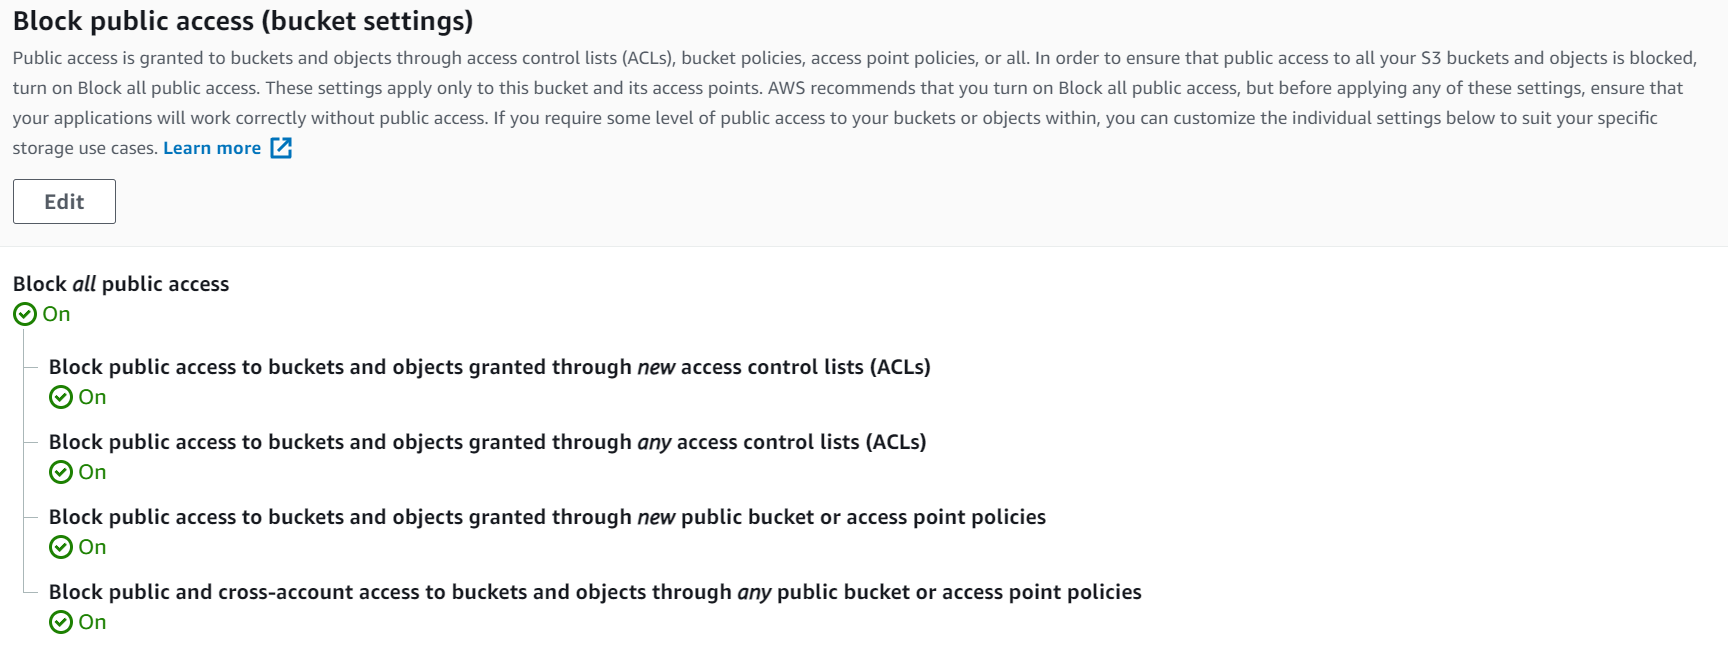Click the external link icon beside Learn more
This screenshot has width=1728, height=661.
[x=281, y=148]
